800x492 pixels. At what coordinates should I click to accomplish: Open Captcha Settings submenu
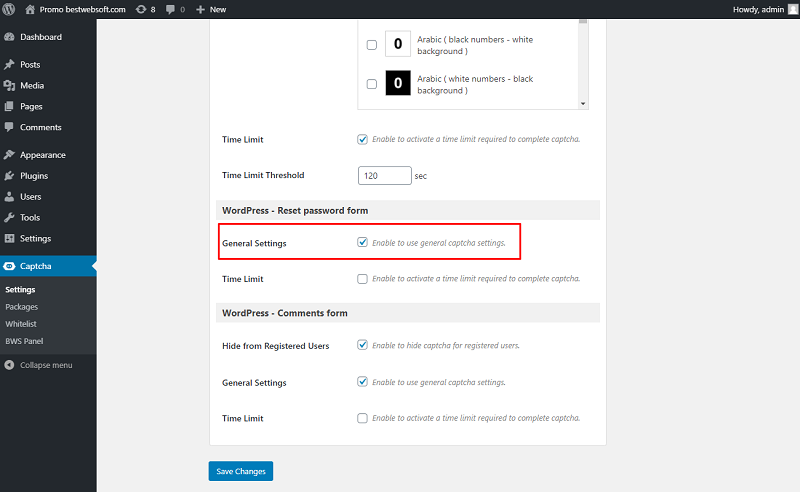tap(20, 289)
